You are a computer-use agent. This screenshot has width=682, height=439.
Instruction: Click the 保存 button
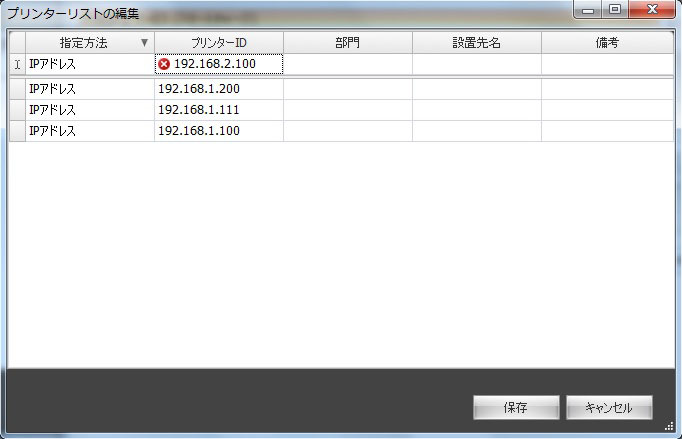[x=515, y=408]
